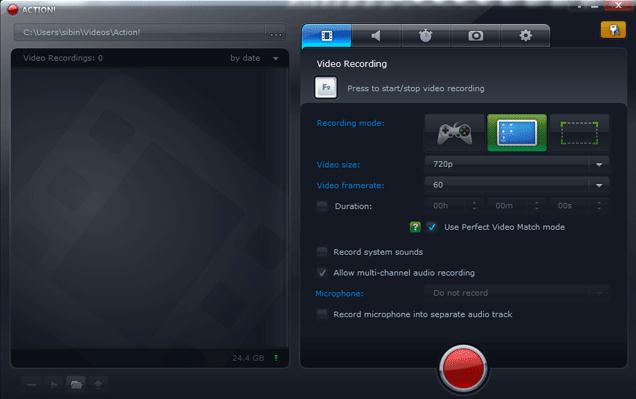This screenshot has width=636, height=399.
Task: Open the settings gear tab
Action: click(x=526, y=36)
